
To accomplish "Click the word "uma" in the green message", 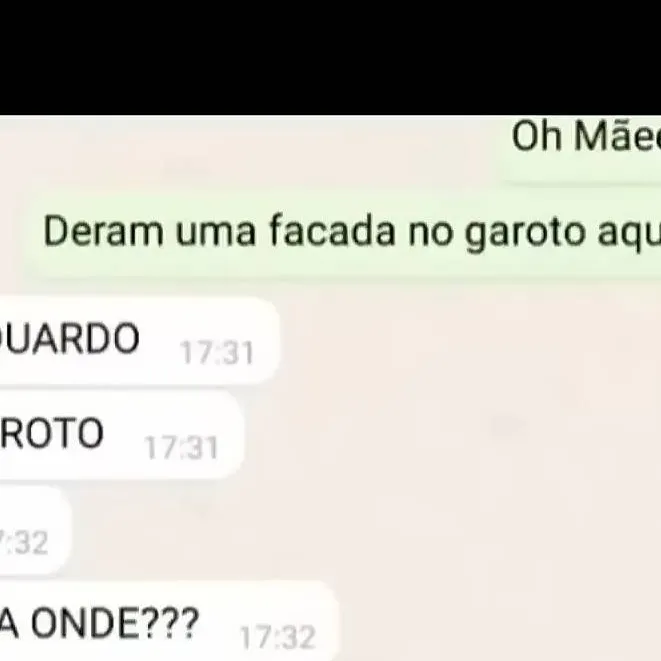I will (216, 234).
